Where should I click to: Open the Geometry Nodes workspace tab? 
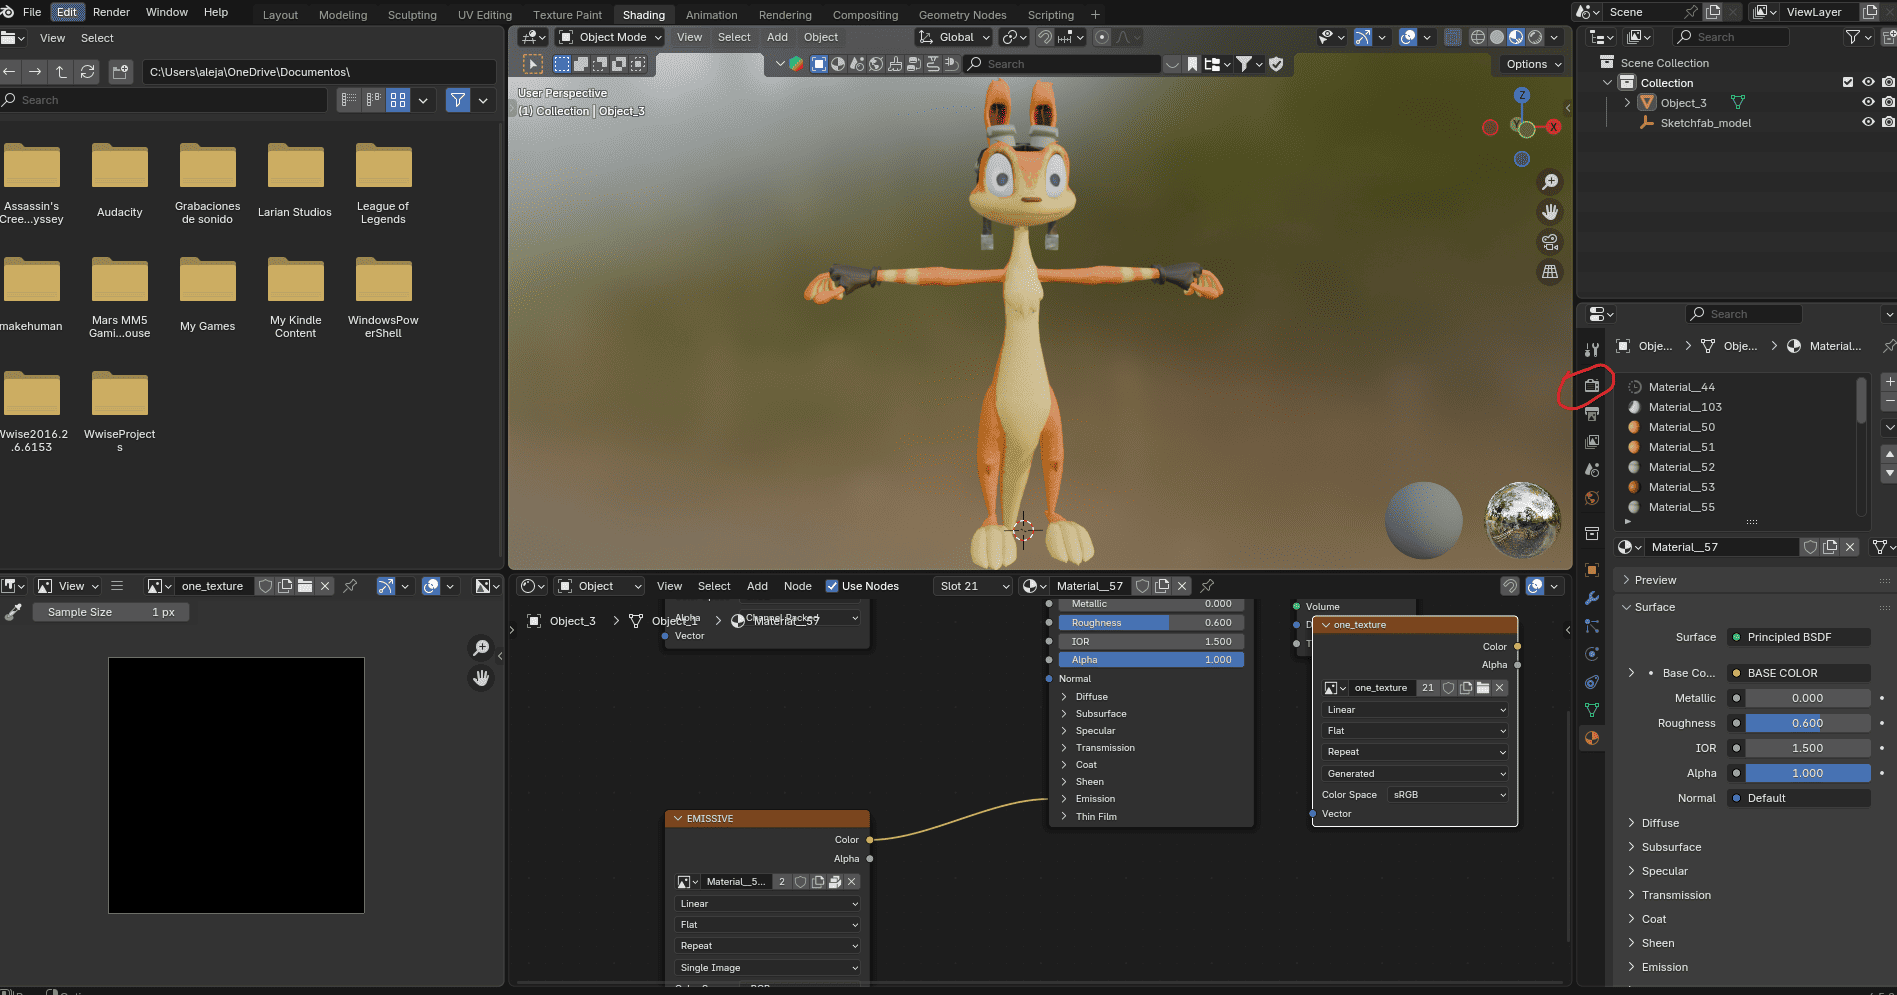(962, 14)
